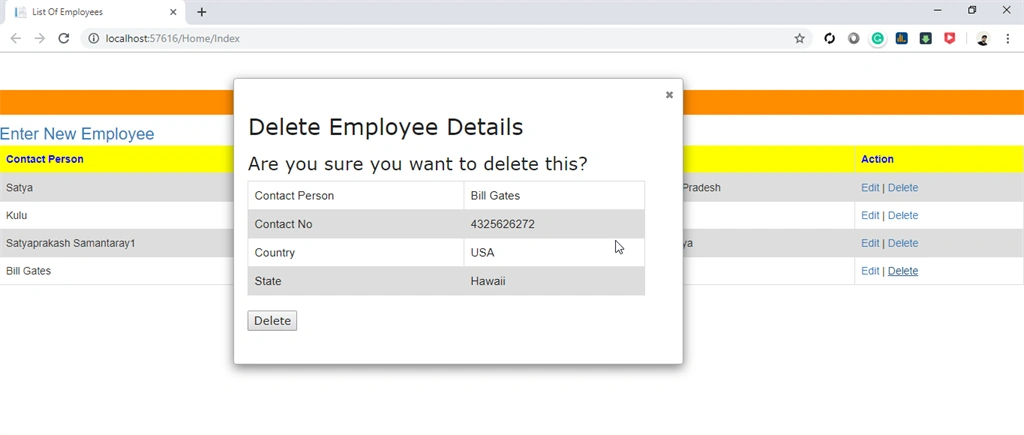The image size is (1024, 435).
Task: Click the Bill Gates value in the dialog
Action: click(x=495, y=196)
